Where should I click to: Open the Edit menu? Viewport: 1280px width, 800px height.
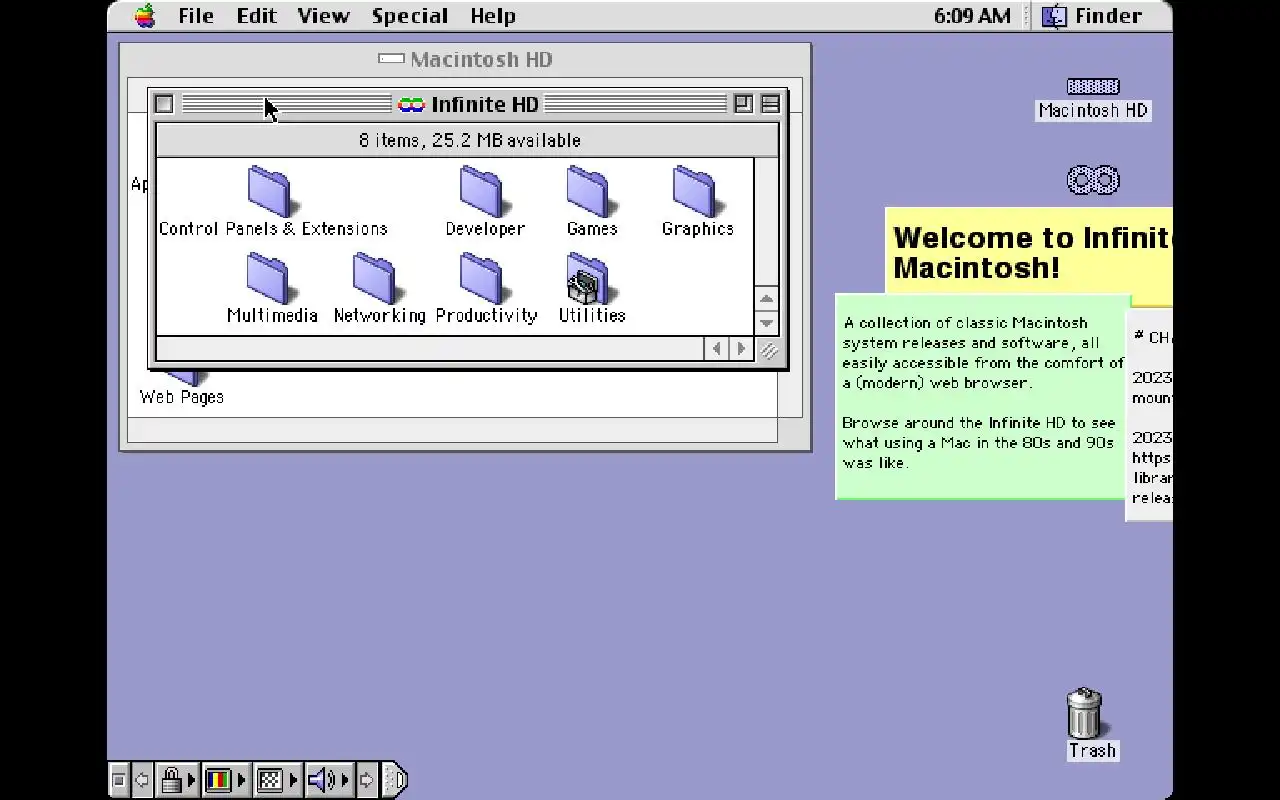click(x=257, y=16)
